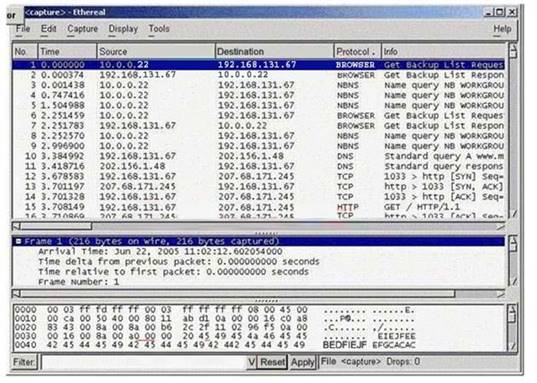Click the details pane horizontal scrollbar thumb
Screen dimensions: 537x383
pyautogui.click(x=238, y=294)
